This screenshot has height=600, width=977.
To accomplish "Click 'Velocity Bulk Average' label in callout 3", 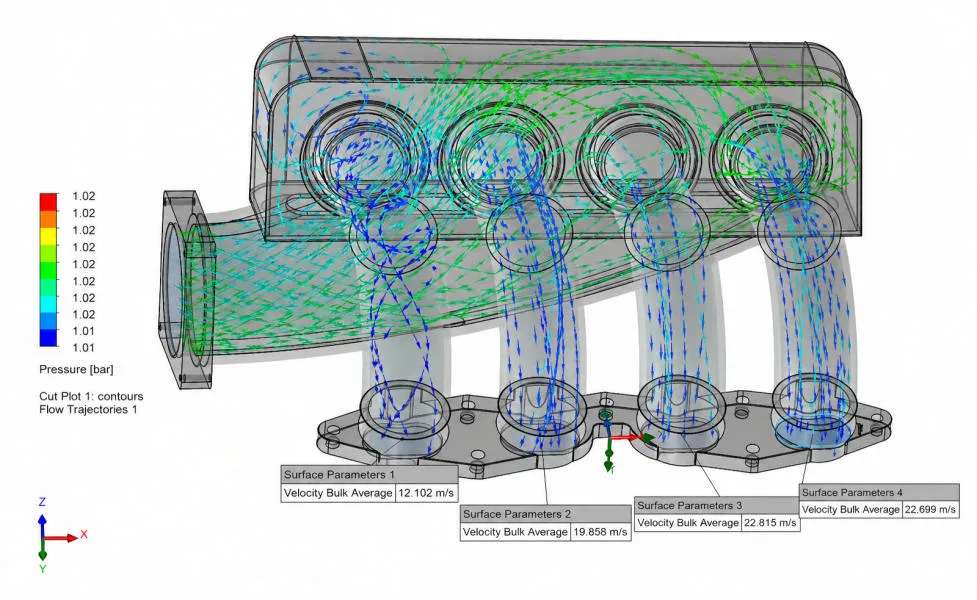I will coord(688,523).
